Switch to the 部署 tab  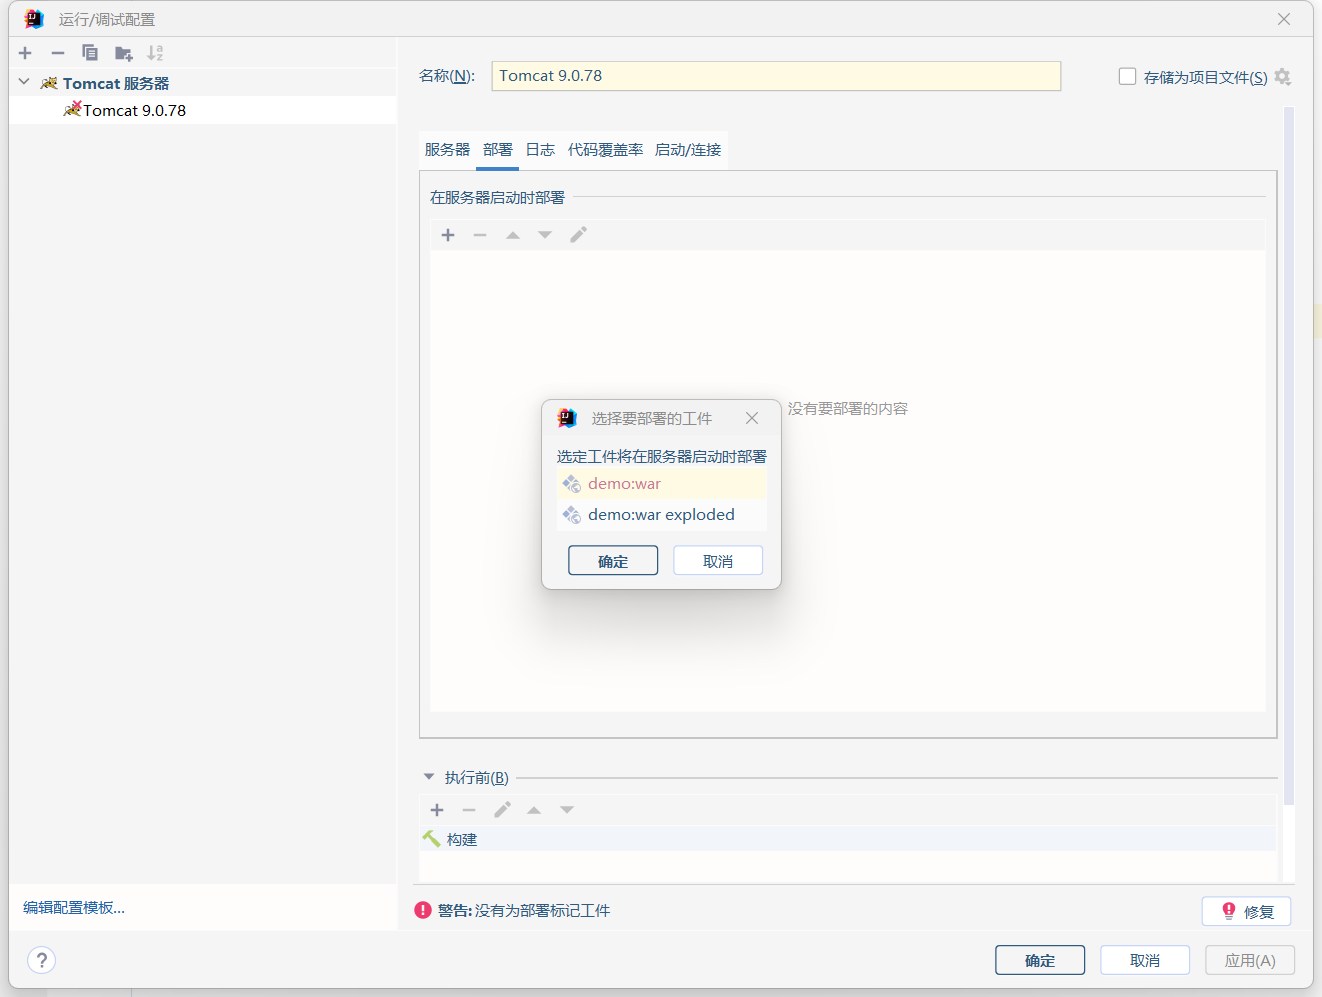click(497, 150)
